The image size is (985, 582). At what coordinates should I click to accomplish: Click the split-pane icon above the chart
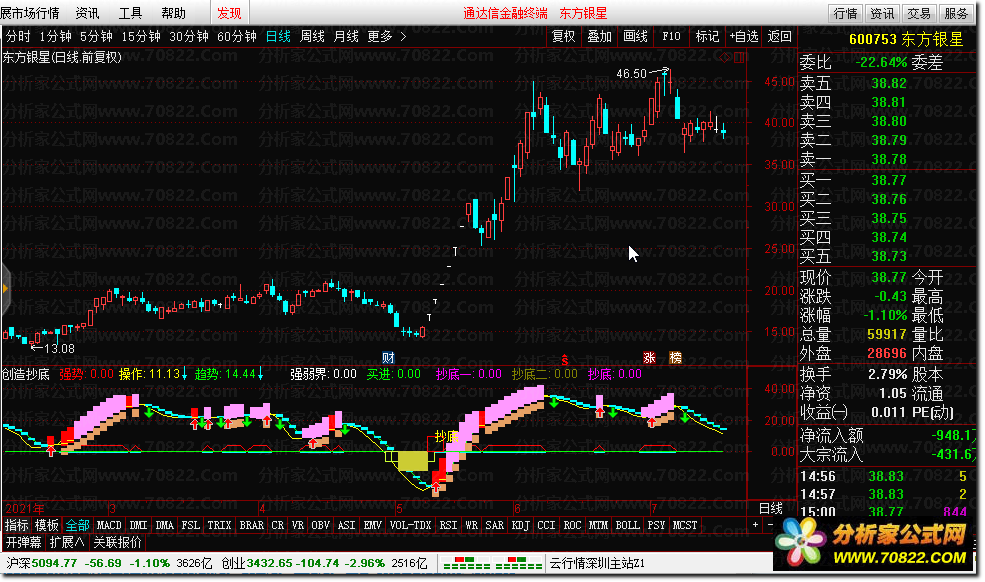(x=739, y=57)
